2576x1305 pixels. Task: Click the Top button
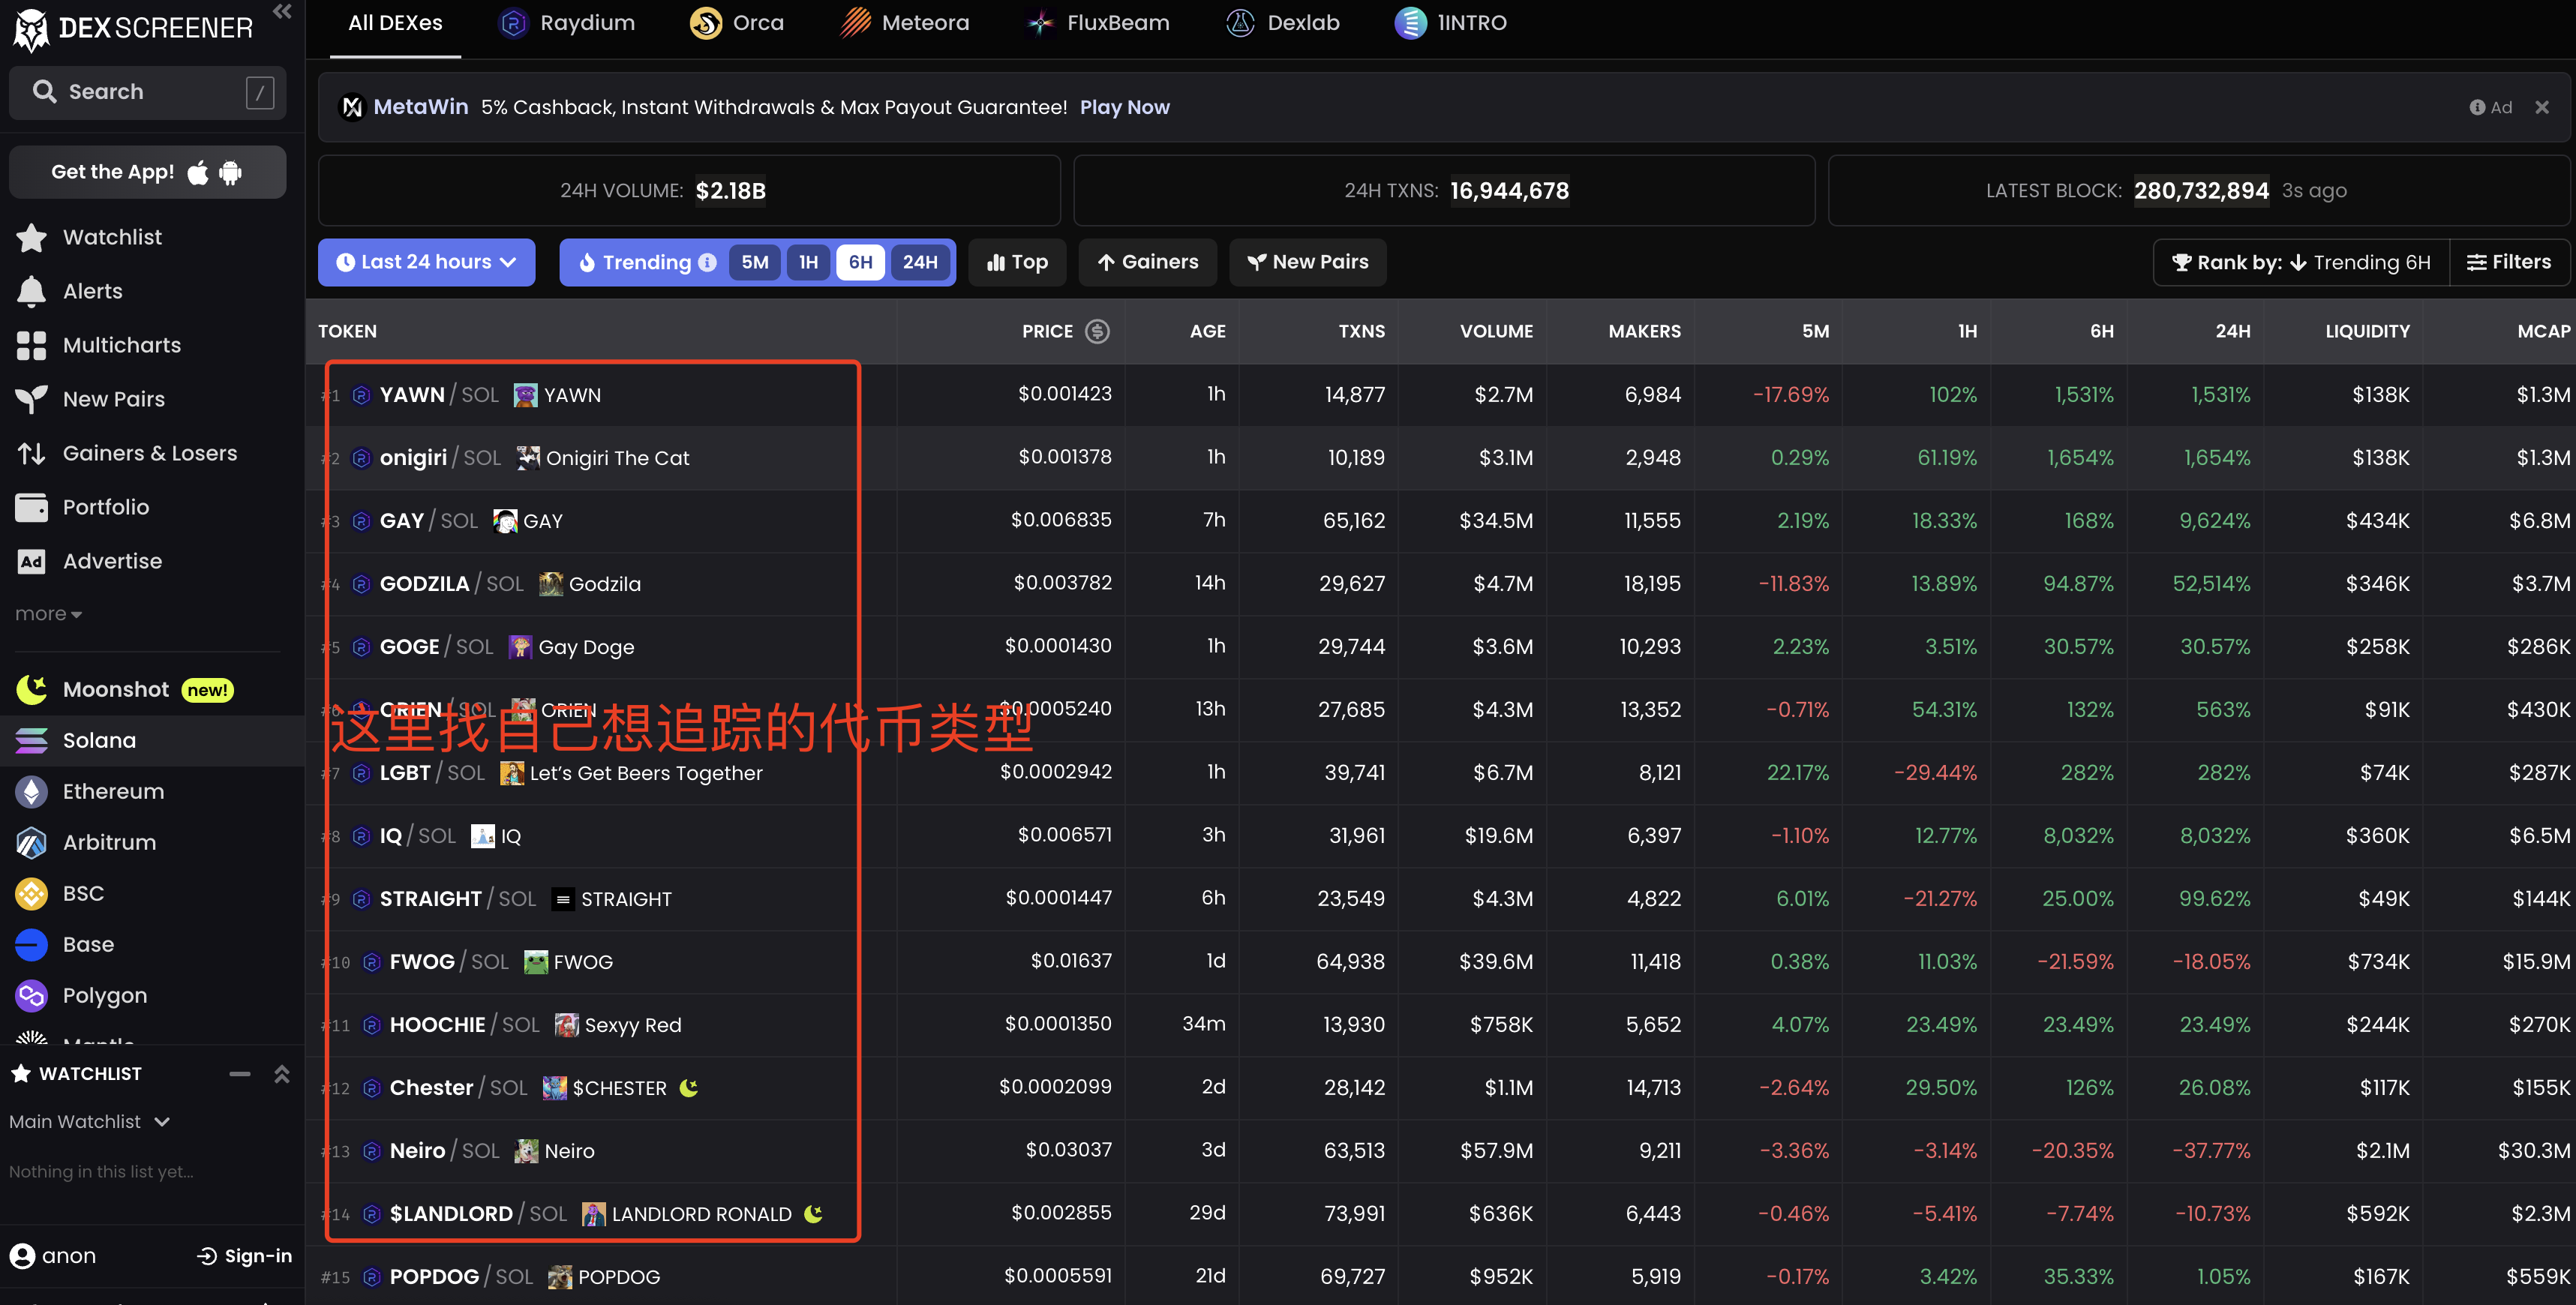point(1017,262)
